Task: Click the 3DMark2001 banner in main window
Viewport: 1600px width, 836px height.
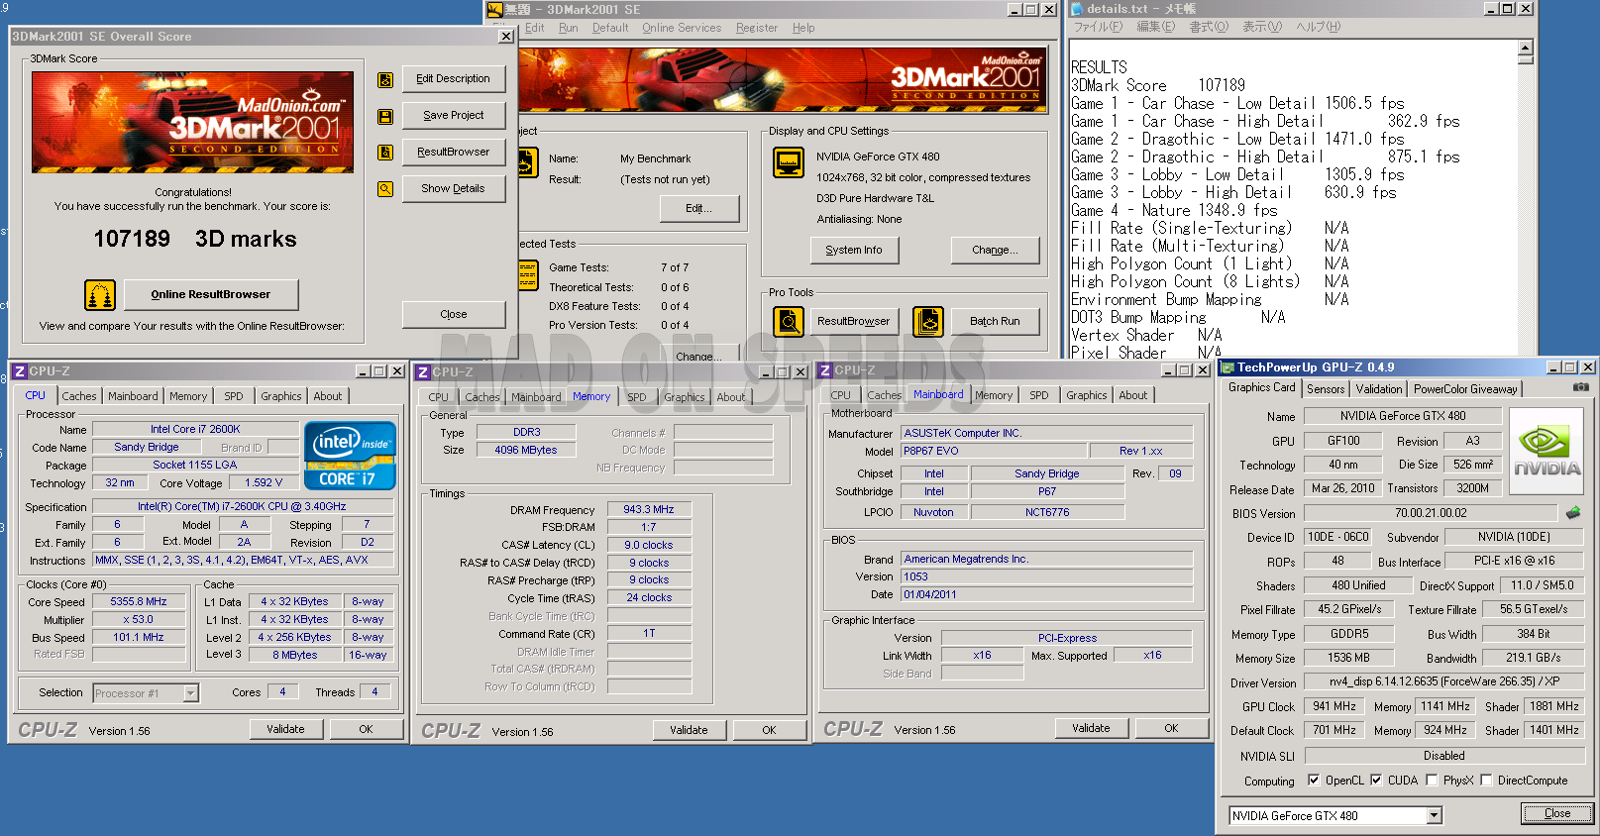Action: pos(783,78)
